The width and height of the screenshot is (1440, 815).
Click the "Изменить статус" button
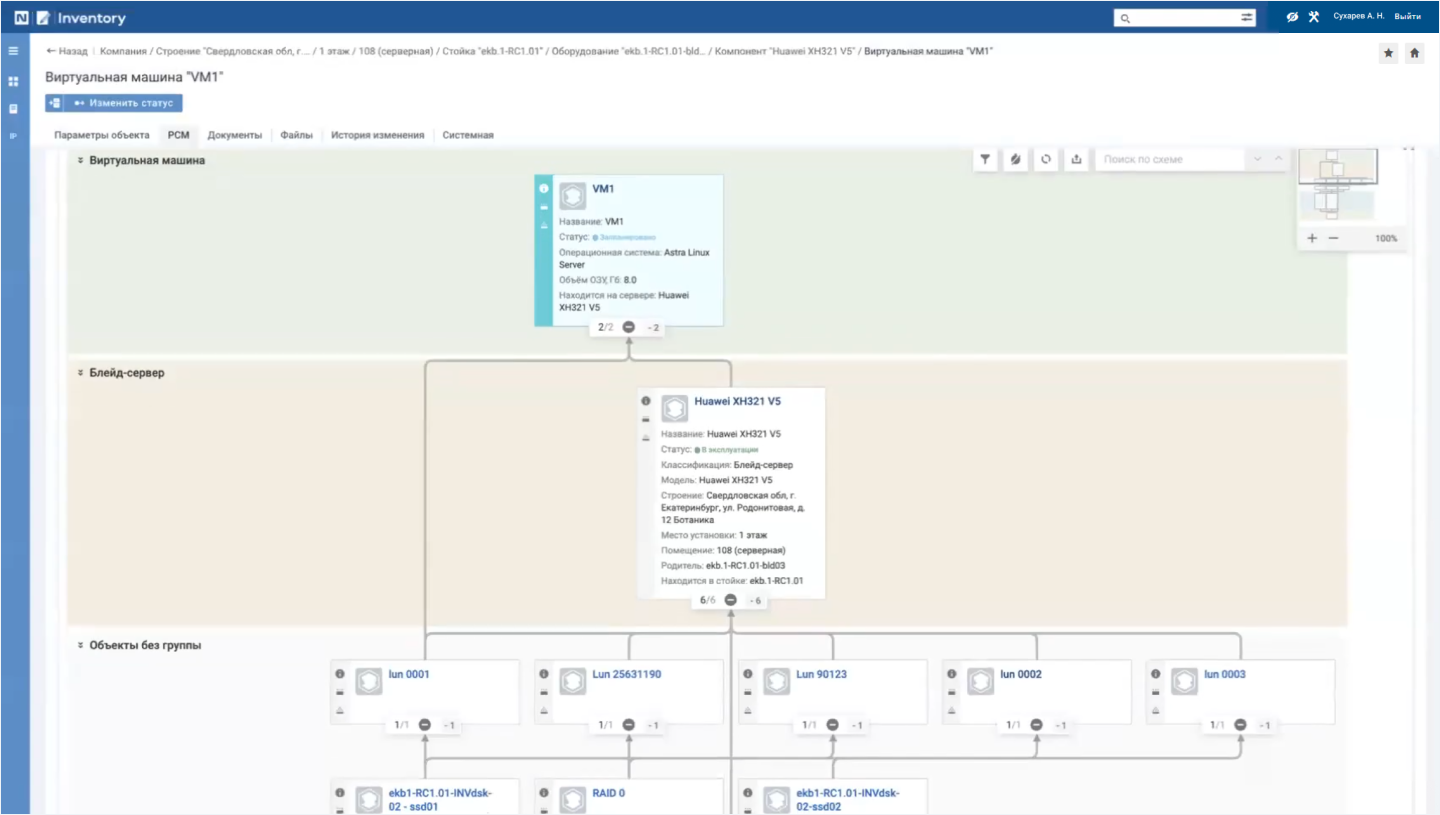coord(123,103)
